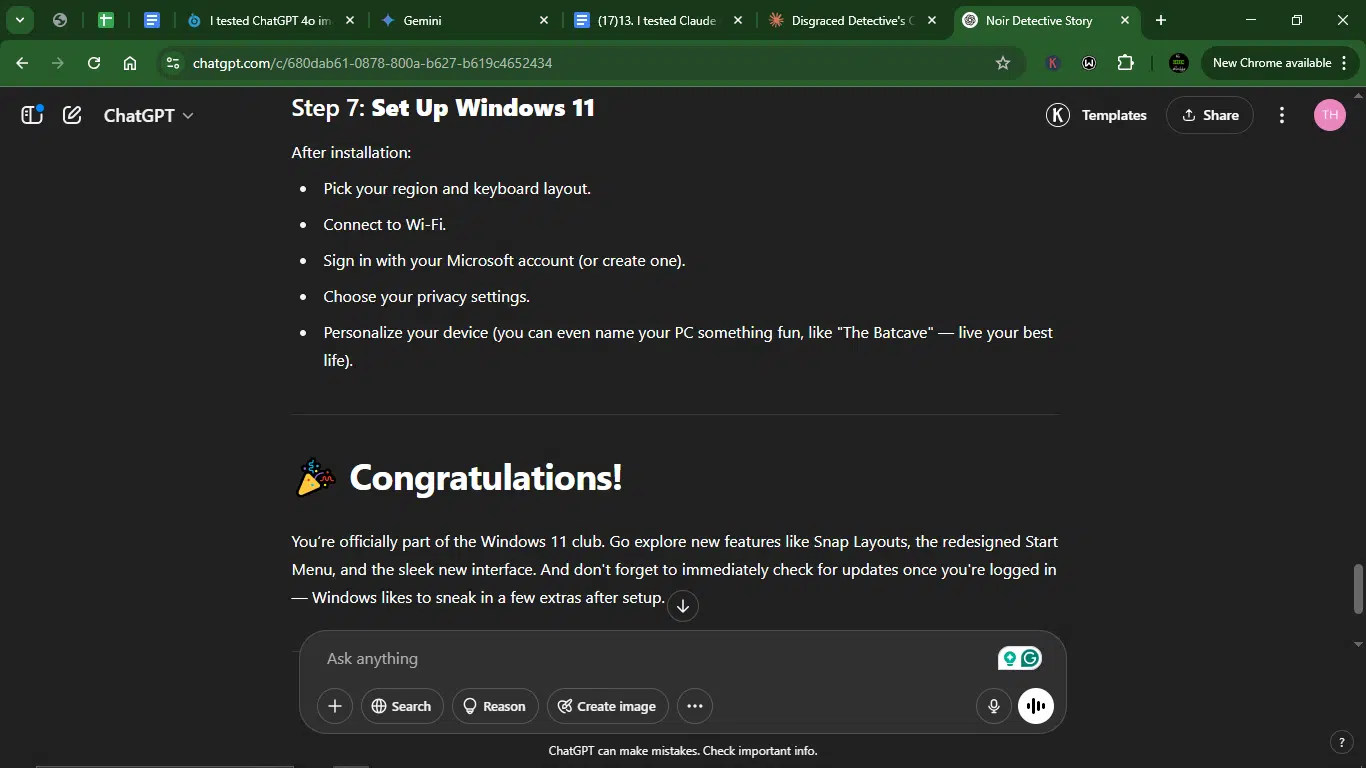Click 'Choose your privacy settings.' bullet

point(426,296)
